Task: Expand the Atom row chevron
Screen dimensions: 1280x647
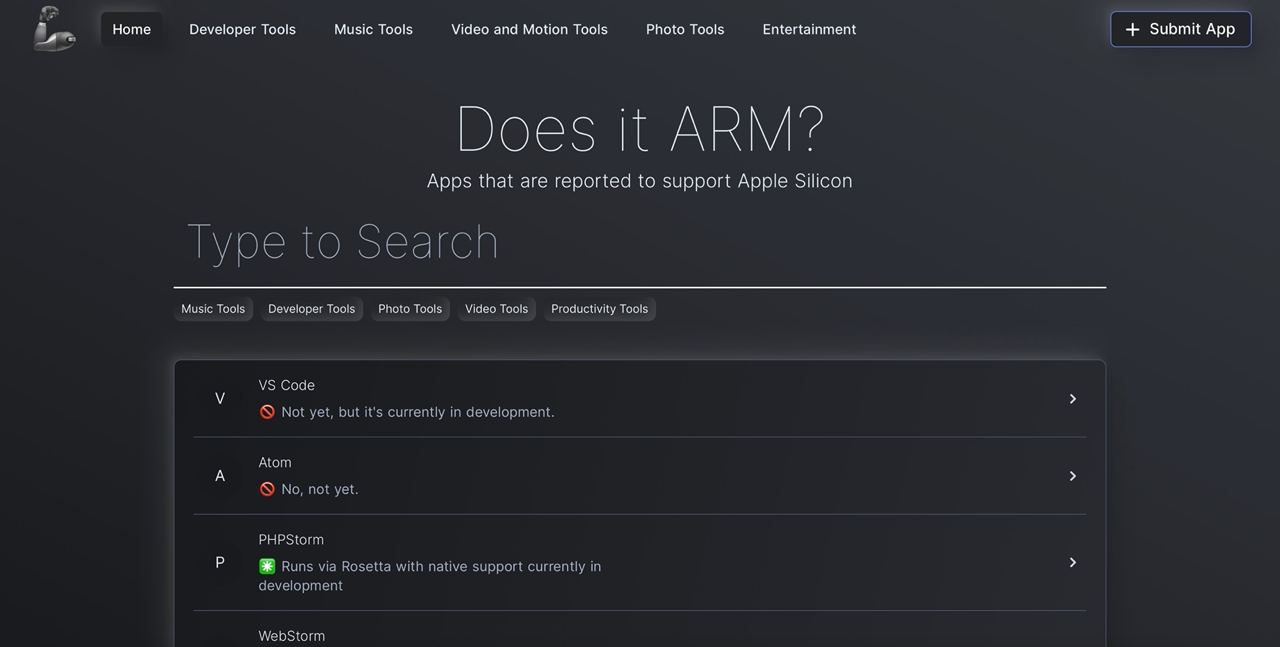Action: [1072, 476]
